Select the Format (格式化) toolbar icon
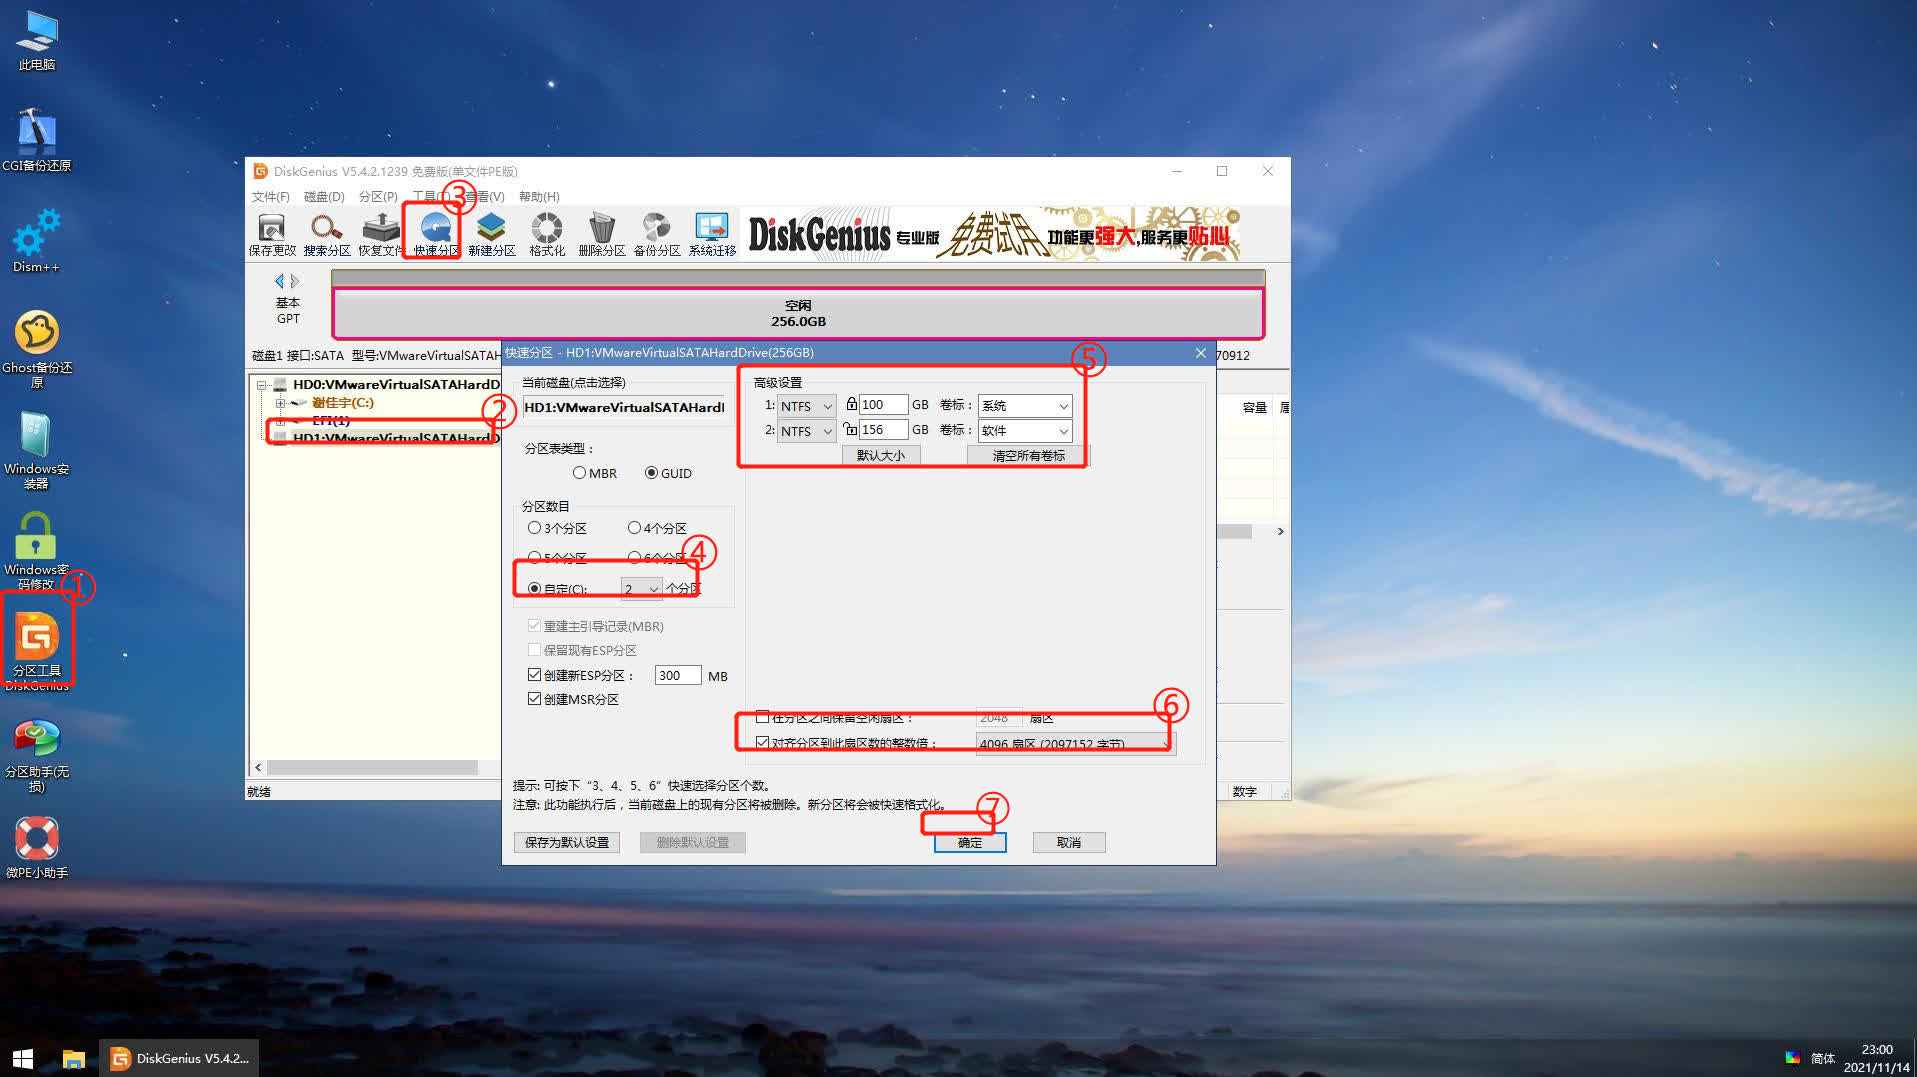Viewport: 1917px width, 1077px height. (x=546, y=234)
